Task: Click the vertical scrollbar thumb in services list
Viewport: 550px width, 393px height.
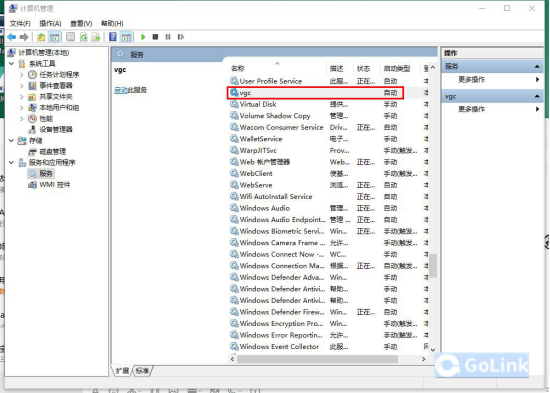Action: [433, 265]
